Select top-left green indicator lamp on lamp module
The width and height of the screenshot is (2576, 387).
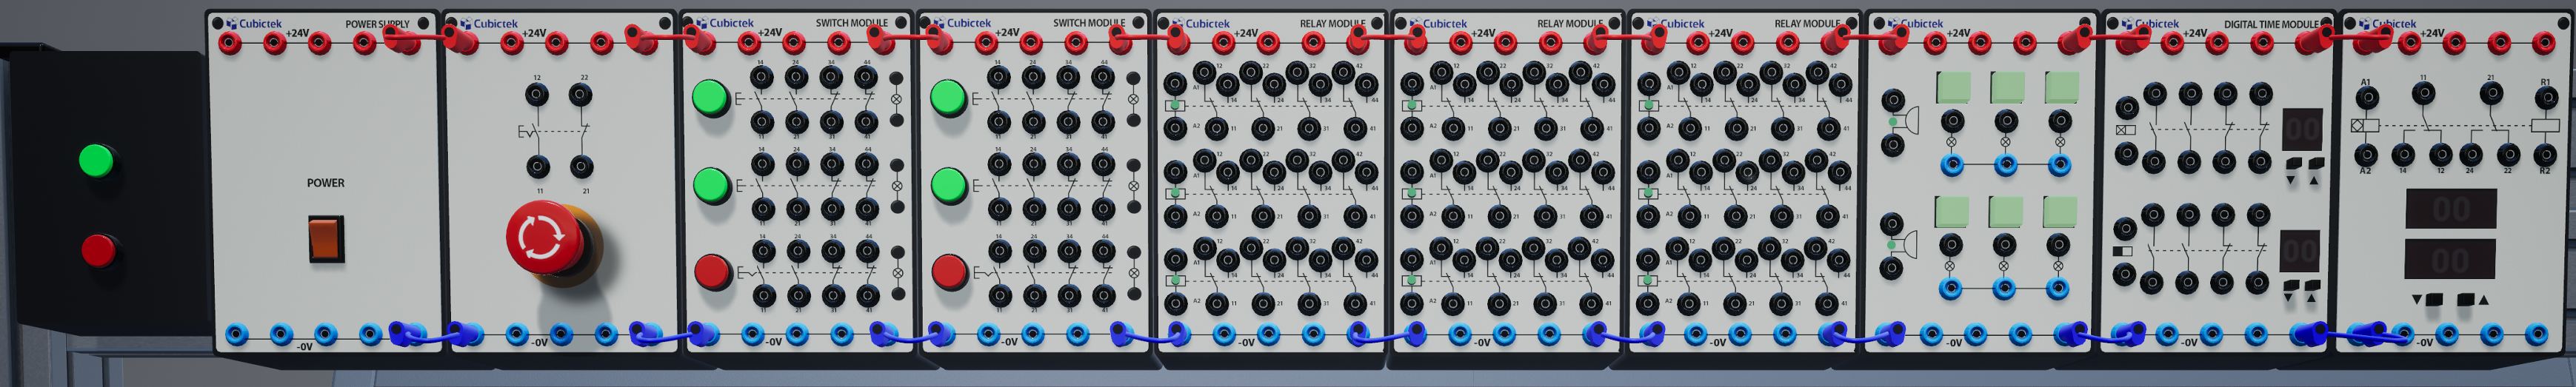tap(1953, 88)
